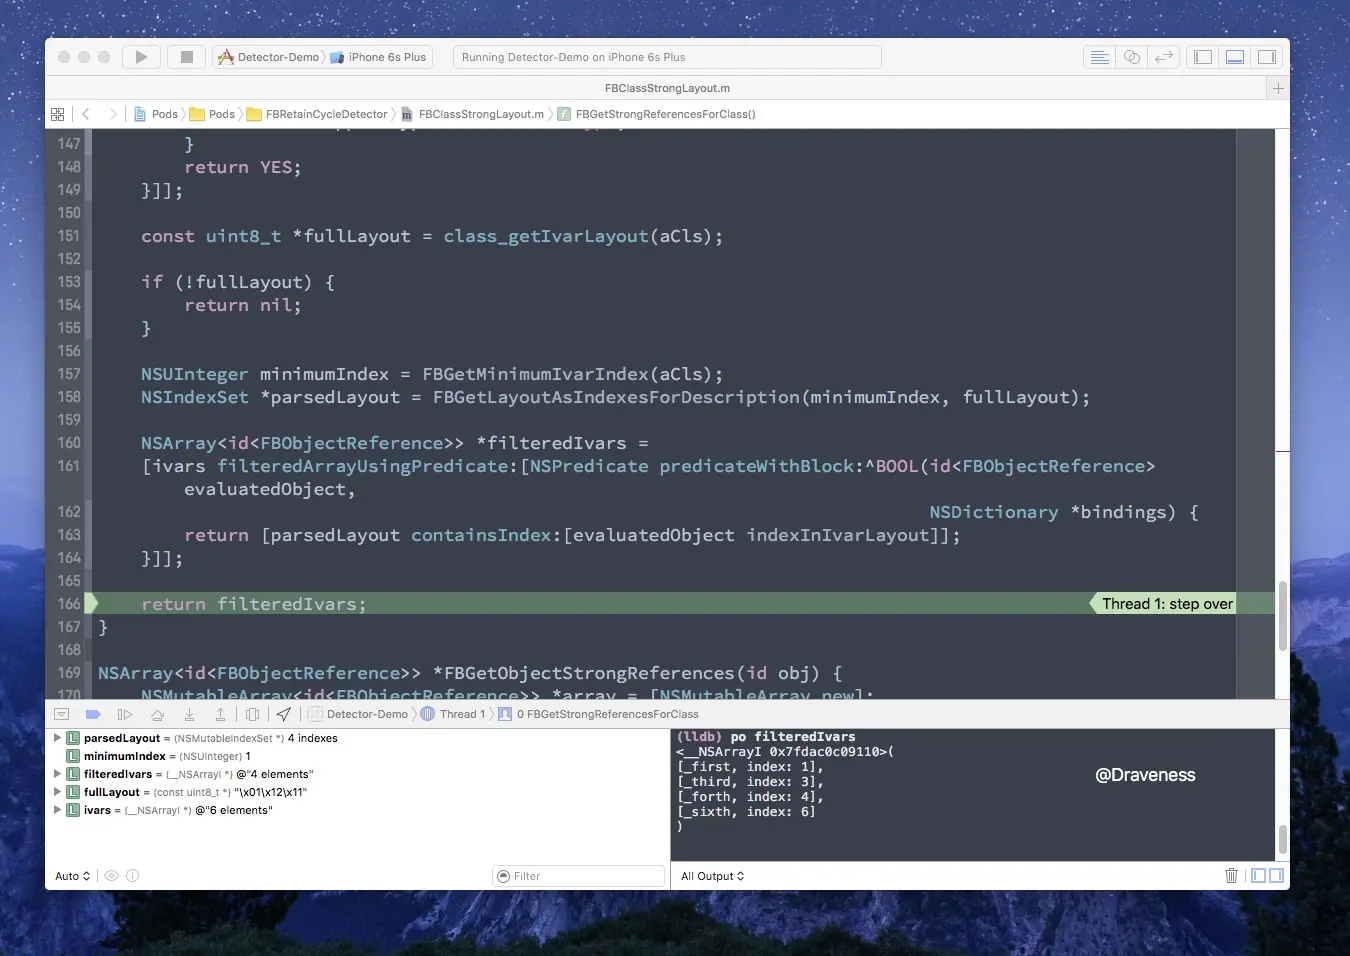Image resolution: width=1350 pixels, height=956 pixels.
Task: Click the L icon beside minimumIndex
Action: [x=73, y=756]
